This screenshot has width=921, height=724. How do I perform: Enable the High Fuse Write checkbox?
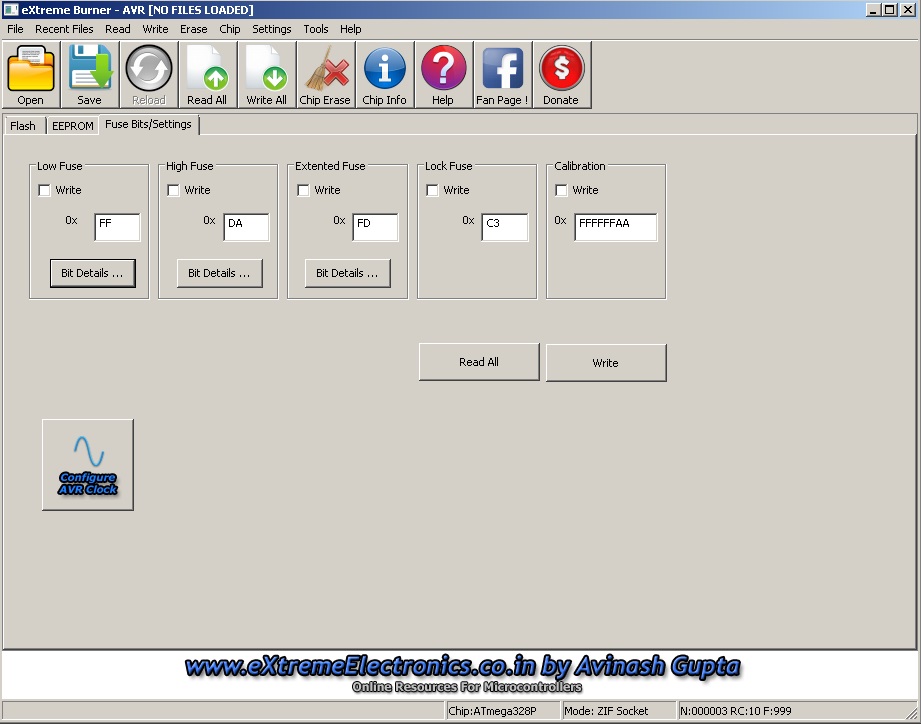pos(173,190)
